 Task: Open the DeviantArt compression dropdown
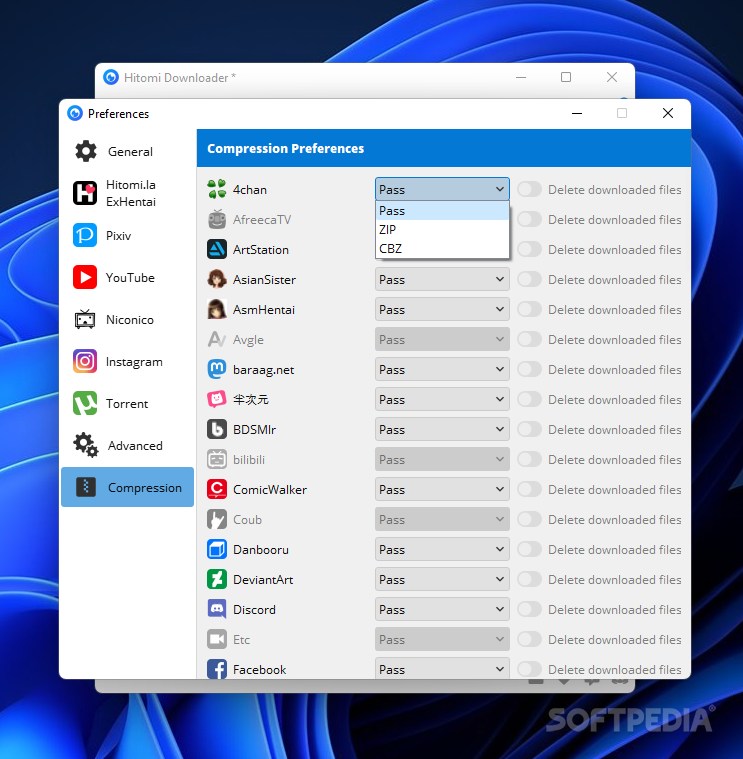click(442, 579)
